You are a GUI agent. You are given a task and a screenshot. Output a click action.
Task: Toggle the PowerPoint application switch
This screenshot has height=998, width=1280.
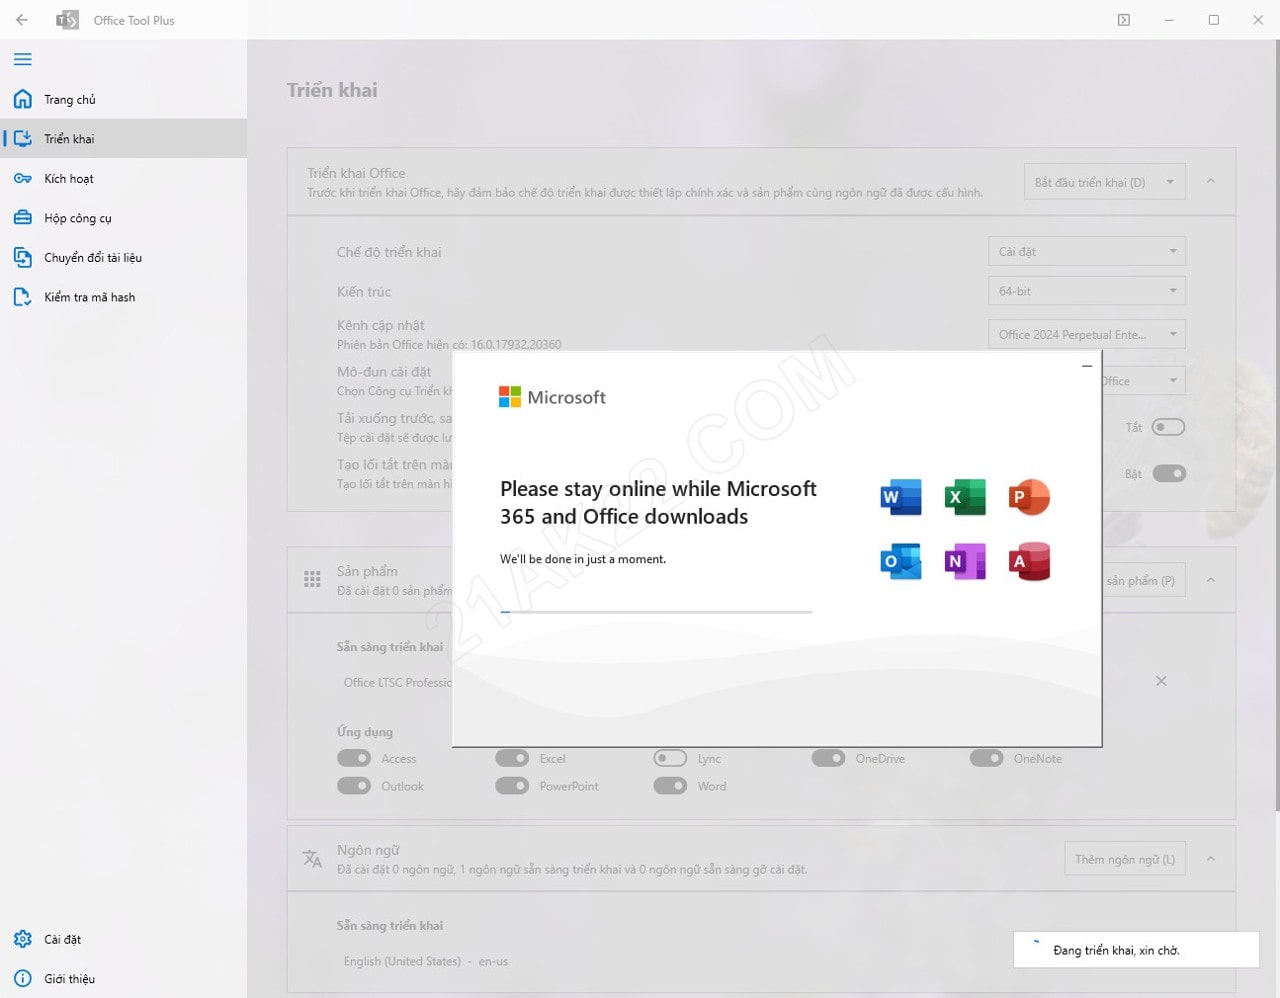[512, 786]
